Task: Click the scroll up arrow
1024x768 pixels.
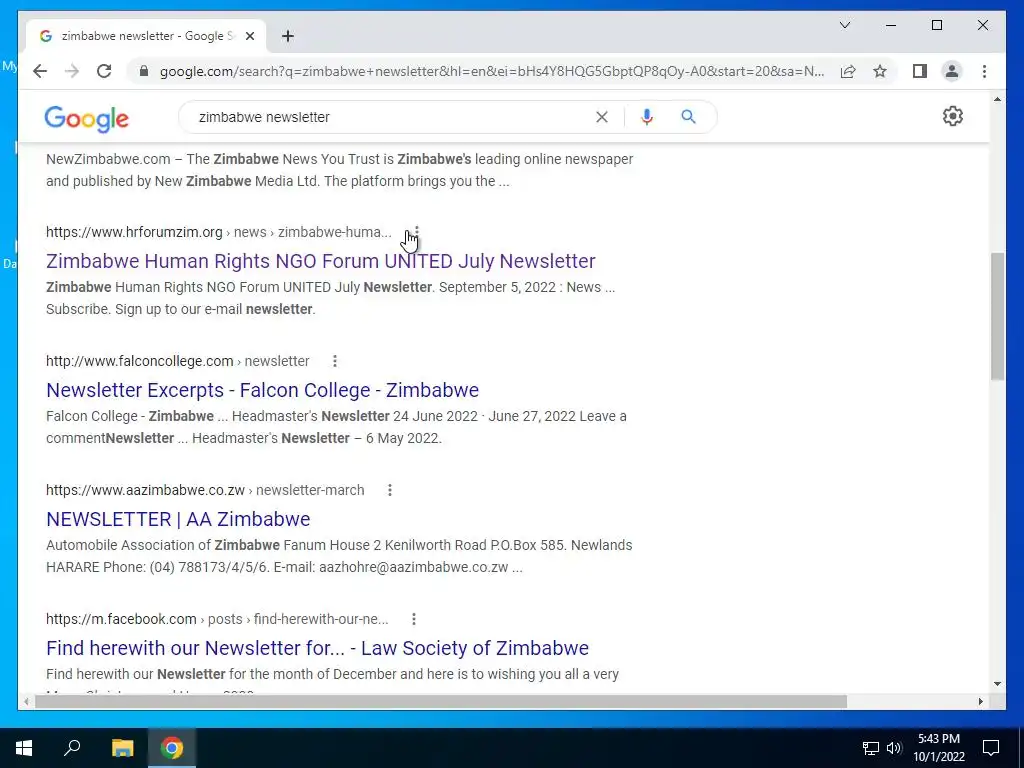Action: pos(997,99)
